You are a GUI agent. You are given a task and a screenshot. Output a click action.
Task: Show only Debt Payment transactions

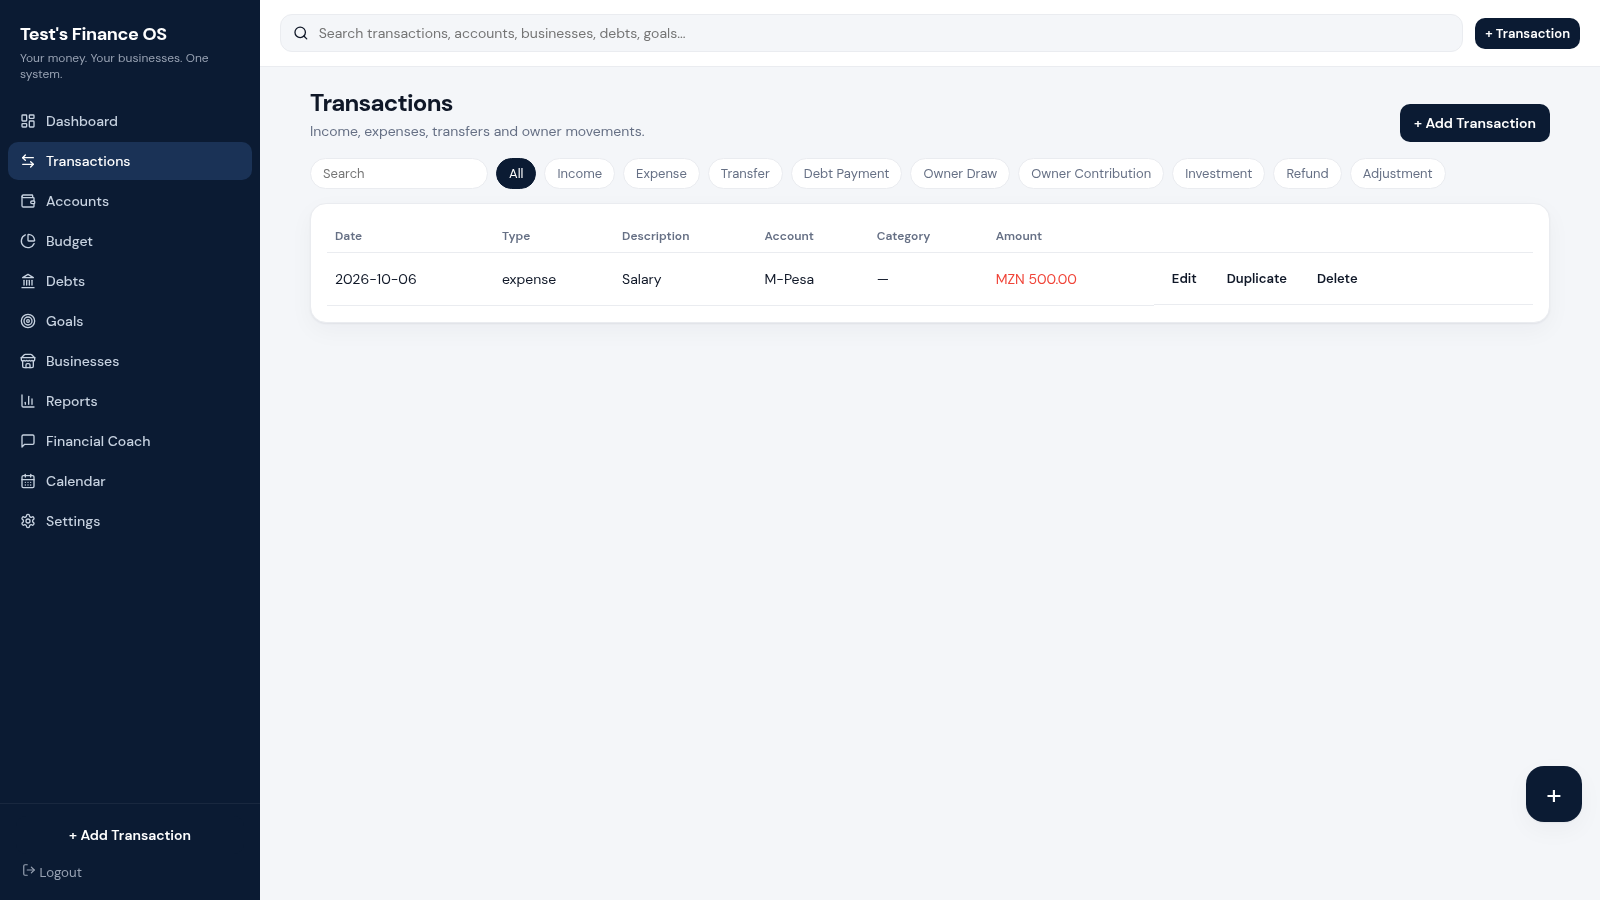tap(846, 173)
